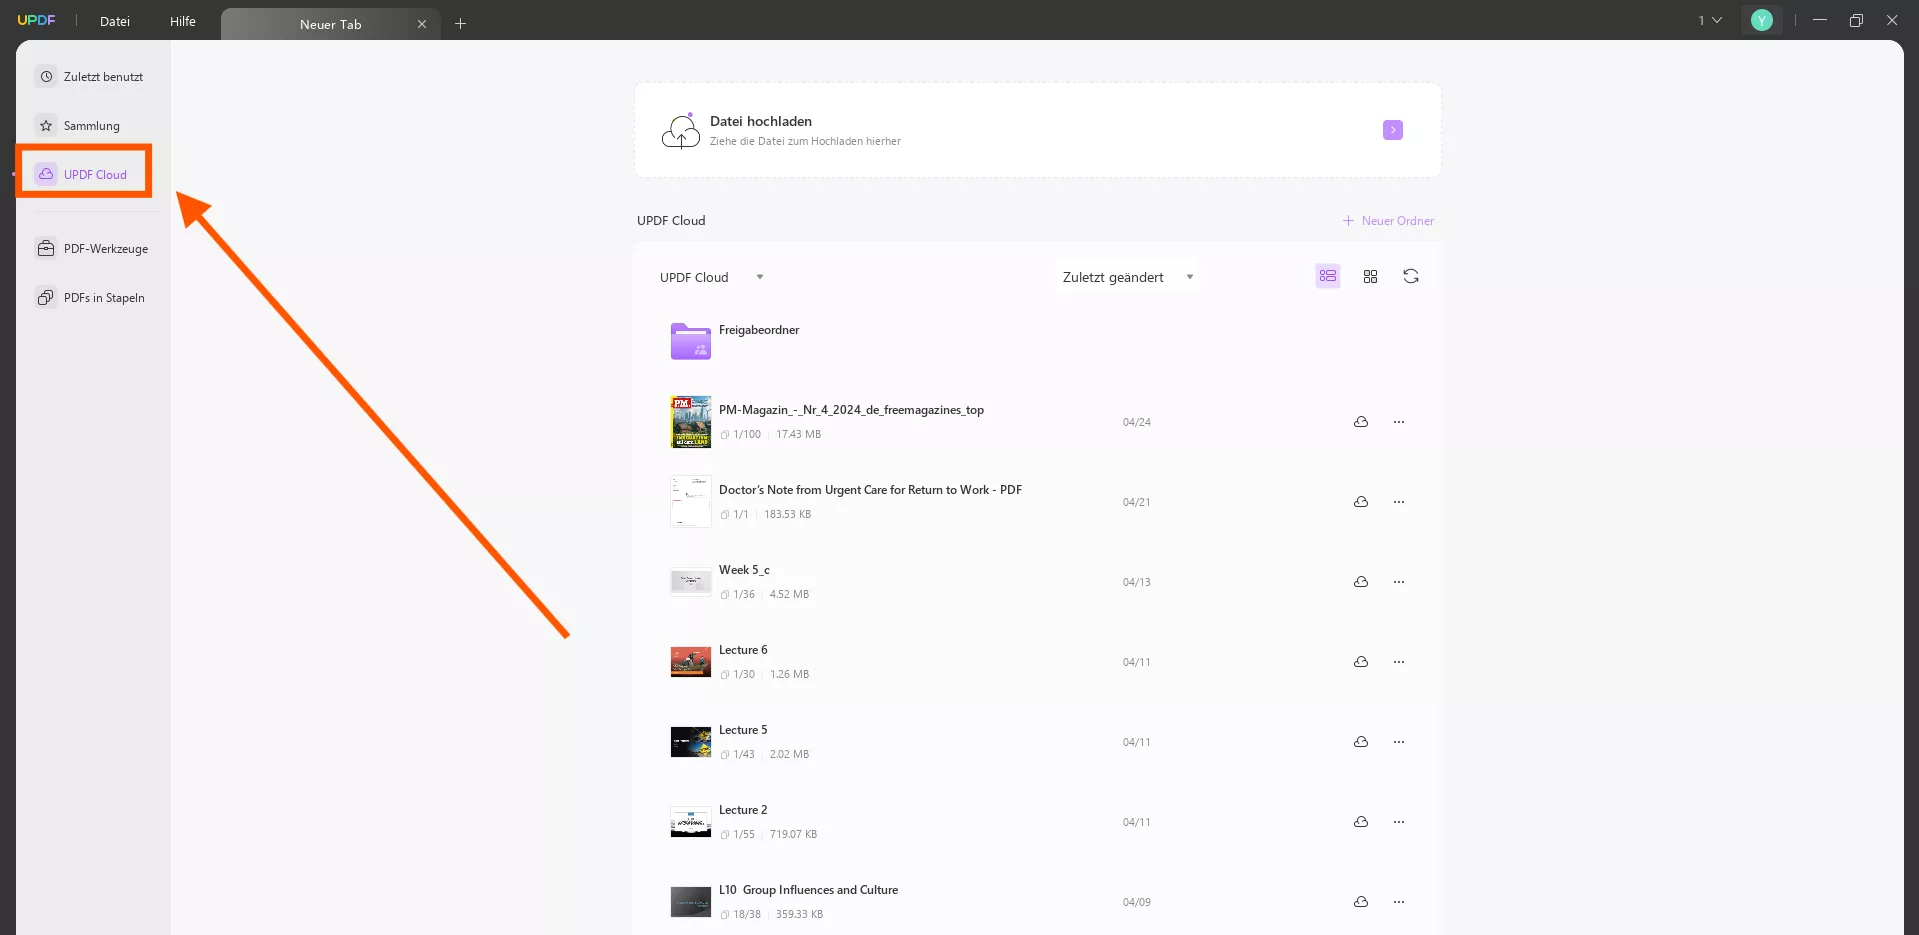1919x935 pixels.
Task: Add a new tab with plus button
Action: tap(461, 23)
